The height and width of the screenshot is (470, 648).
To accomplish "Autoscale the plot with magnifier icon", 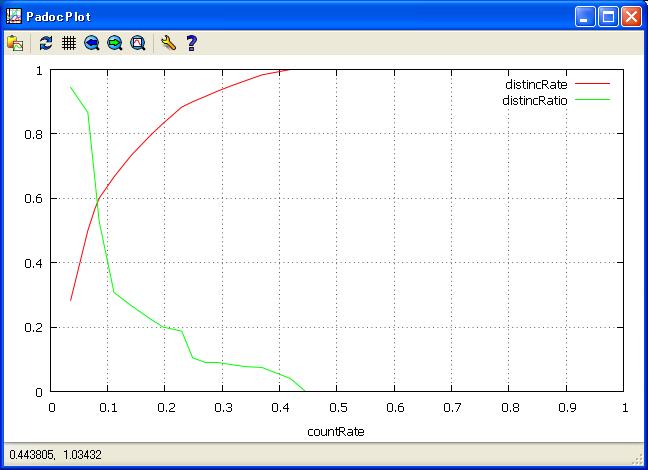I will click(x=138, y=43).
